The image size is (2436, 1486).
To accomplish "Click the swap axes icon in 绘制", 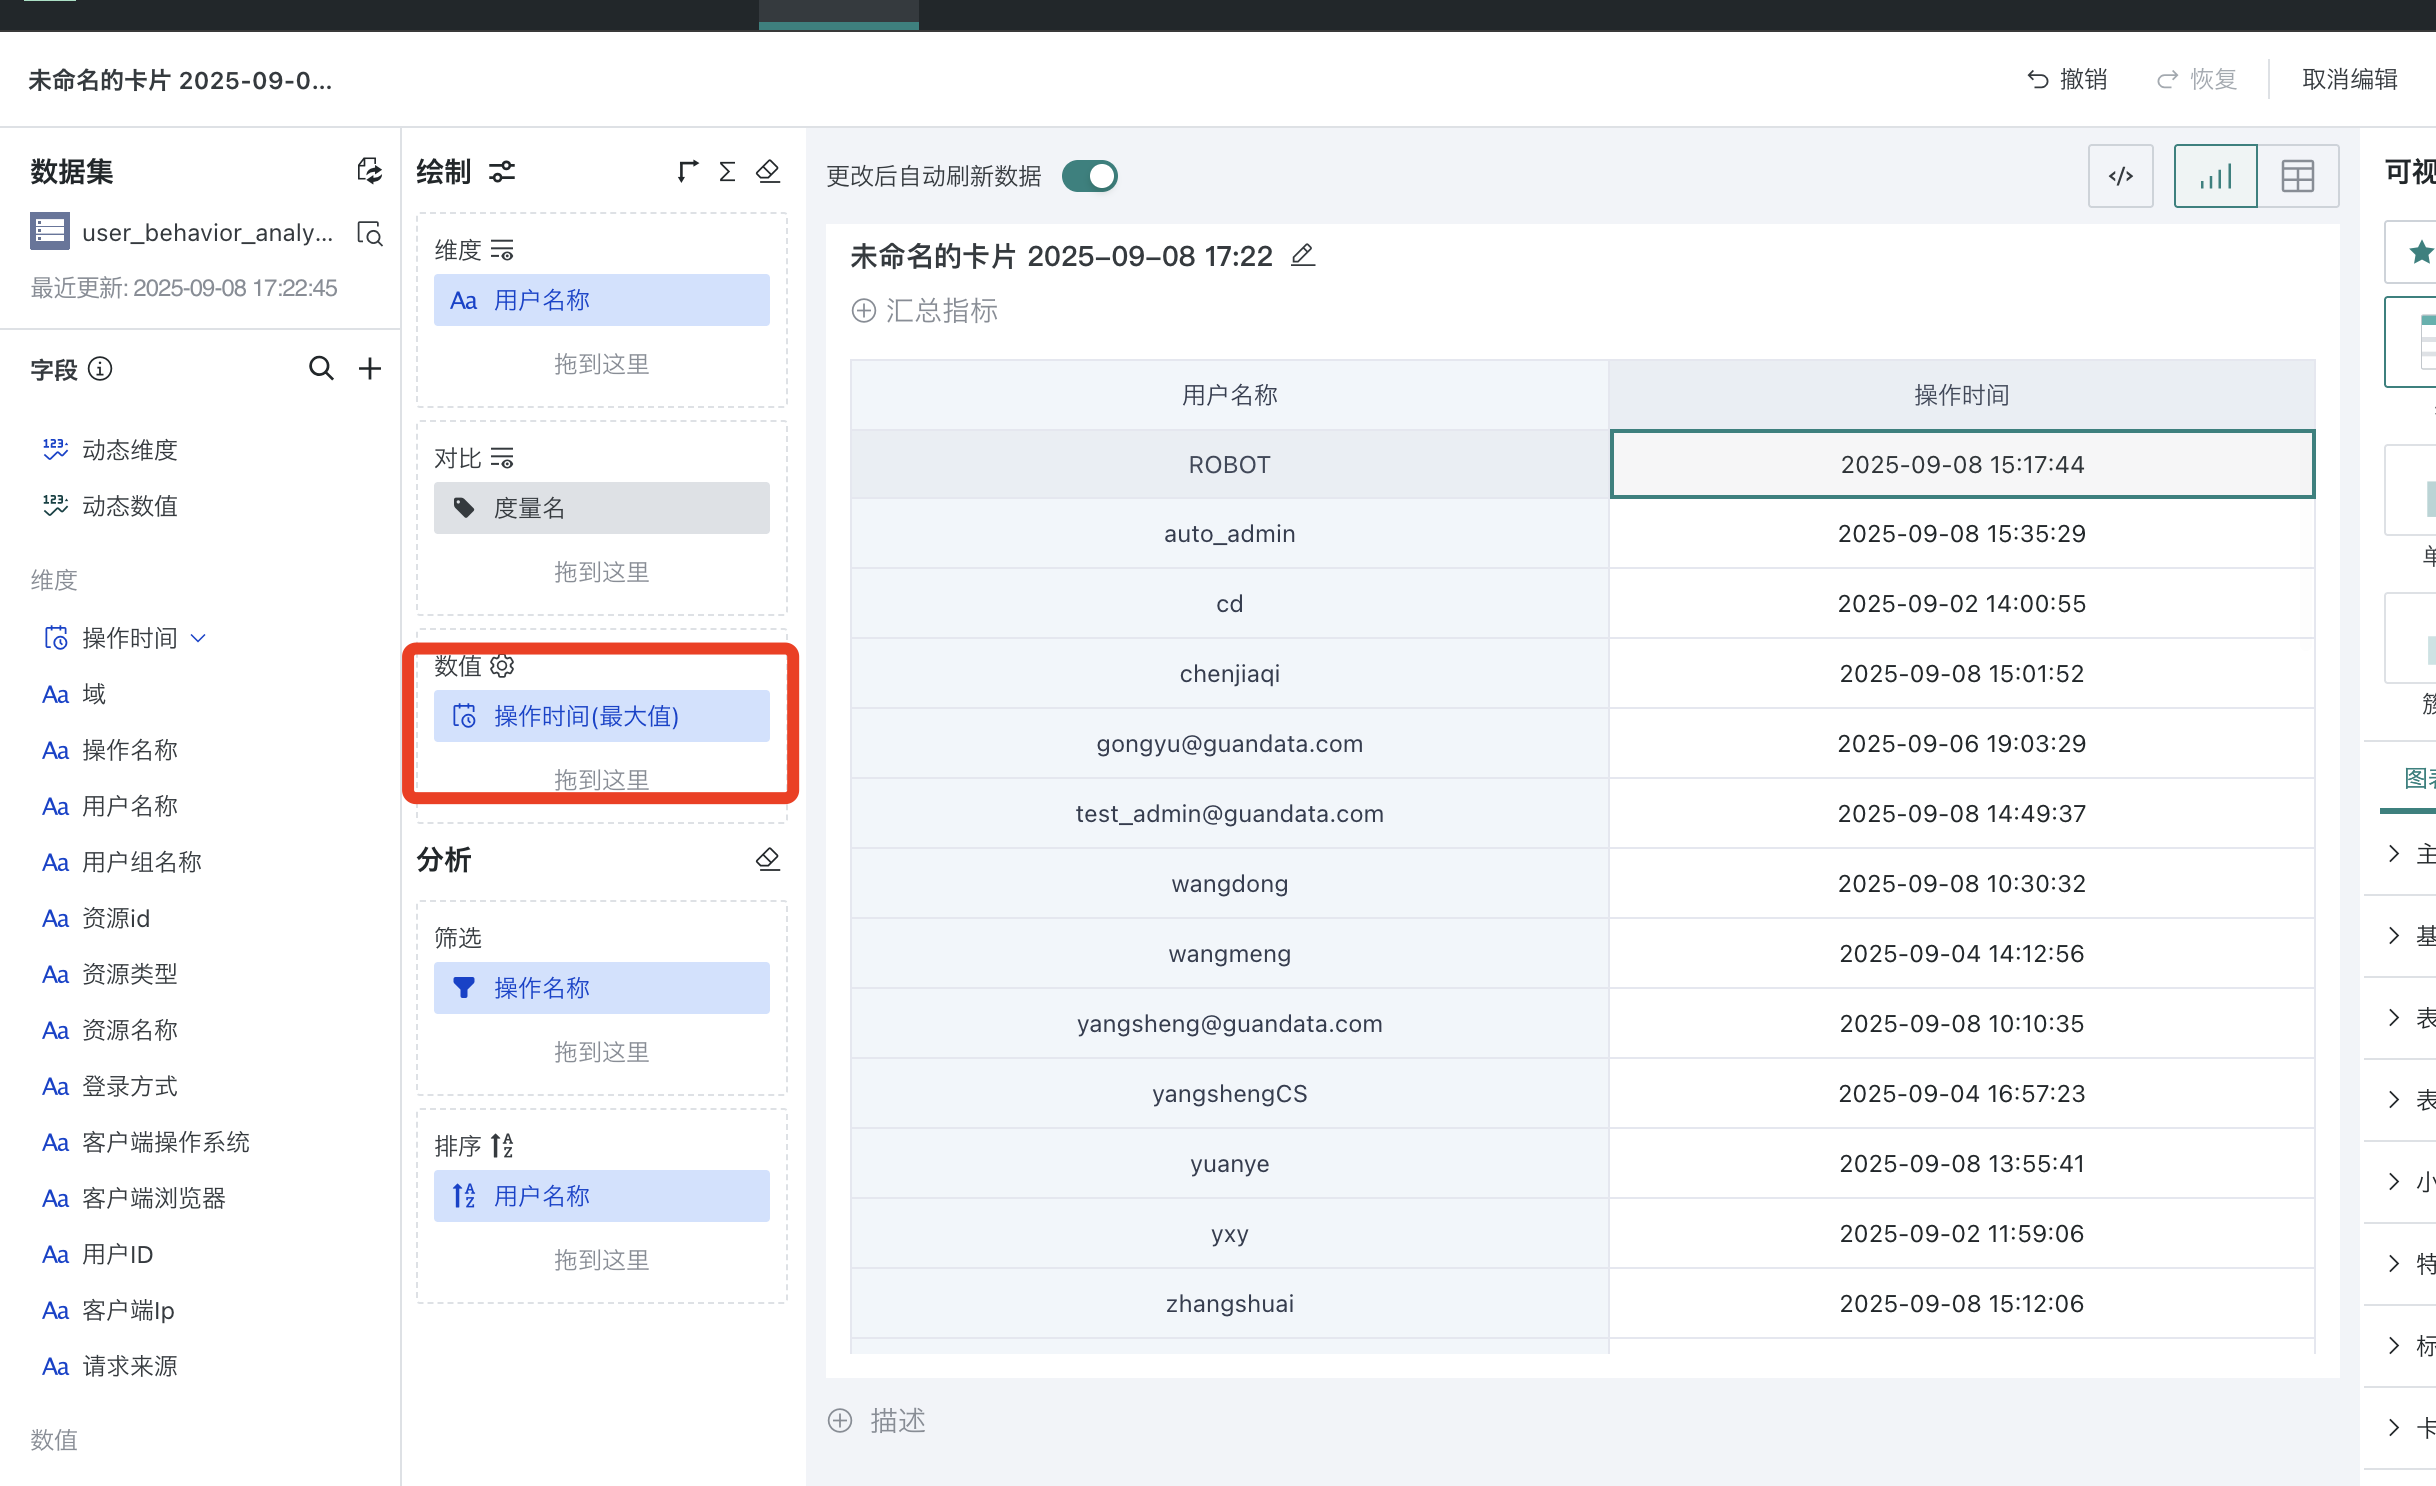I will 687,172.
